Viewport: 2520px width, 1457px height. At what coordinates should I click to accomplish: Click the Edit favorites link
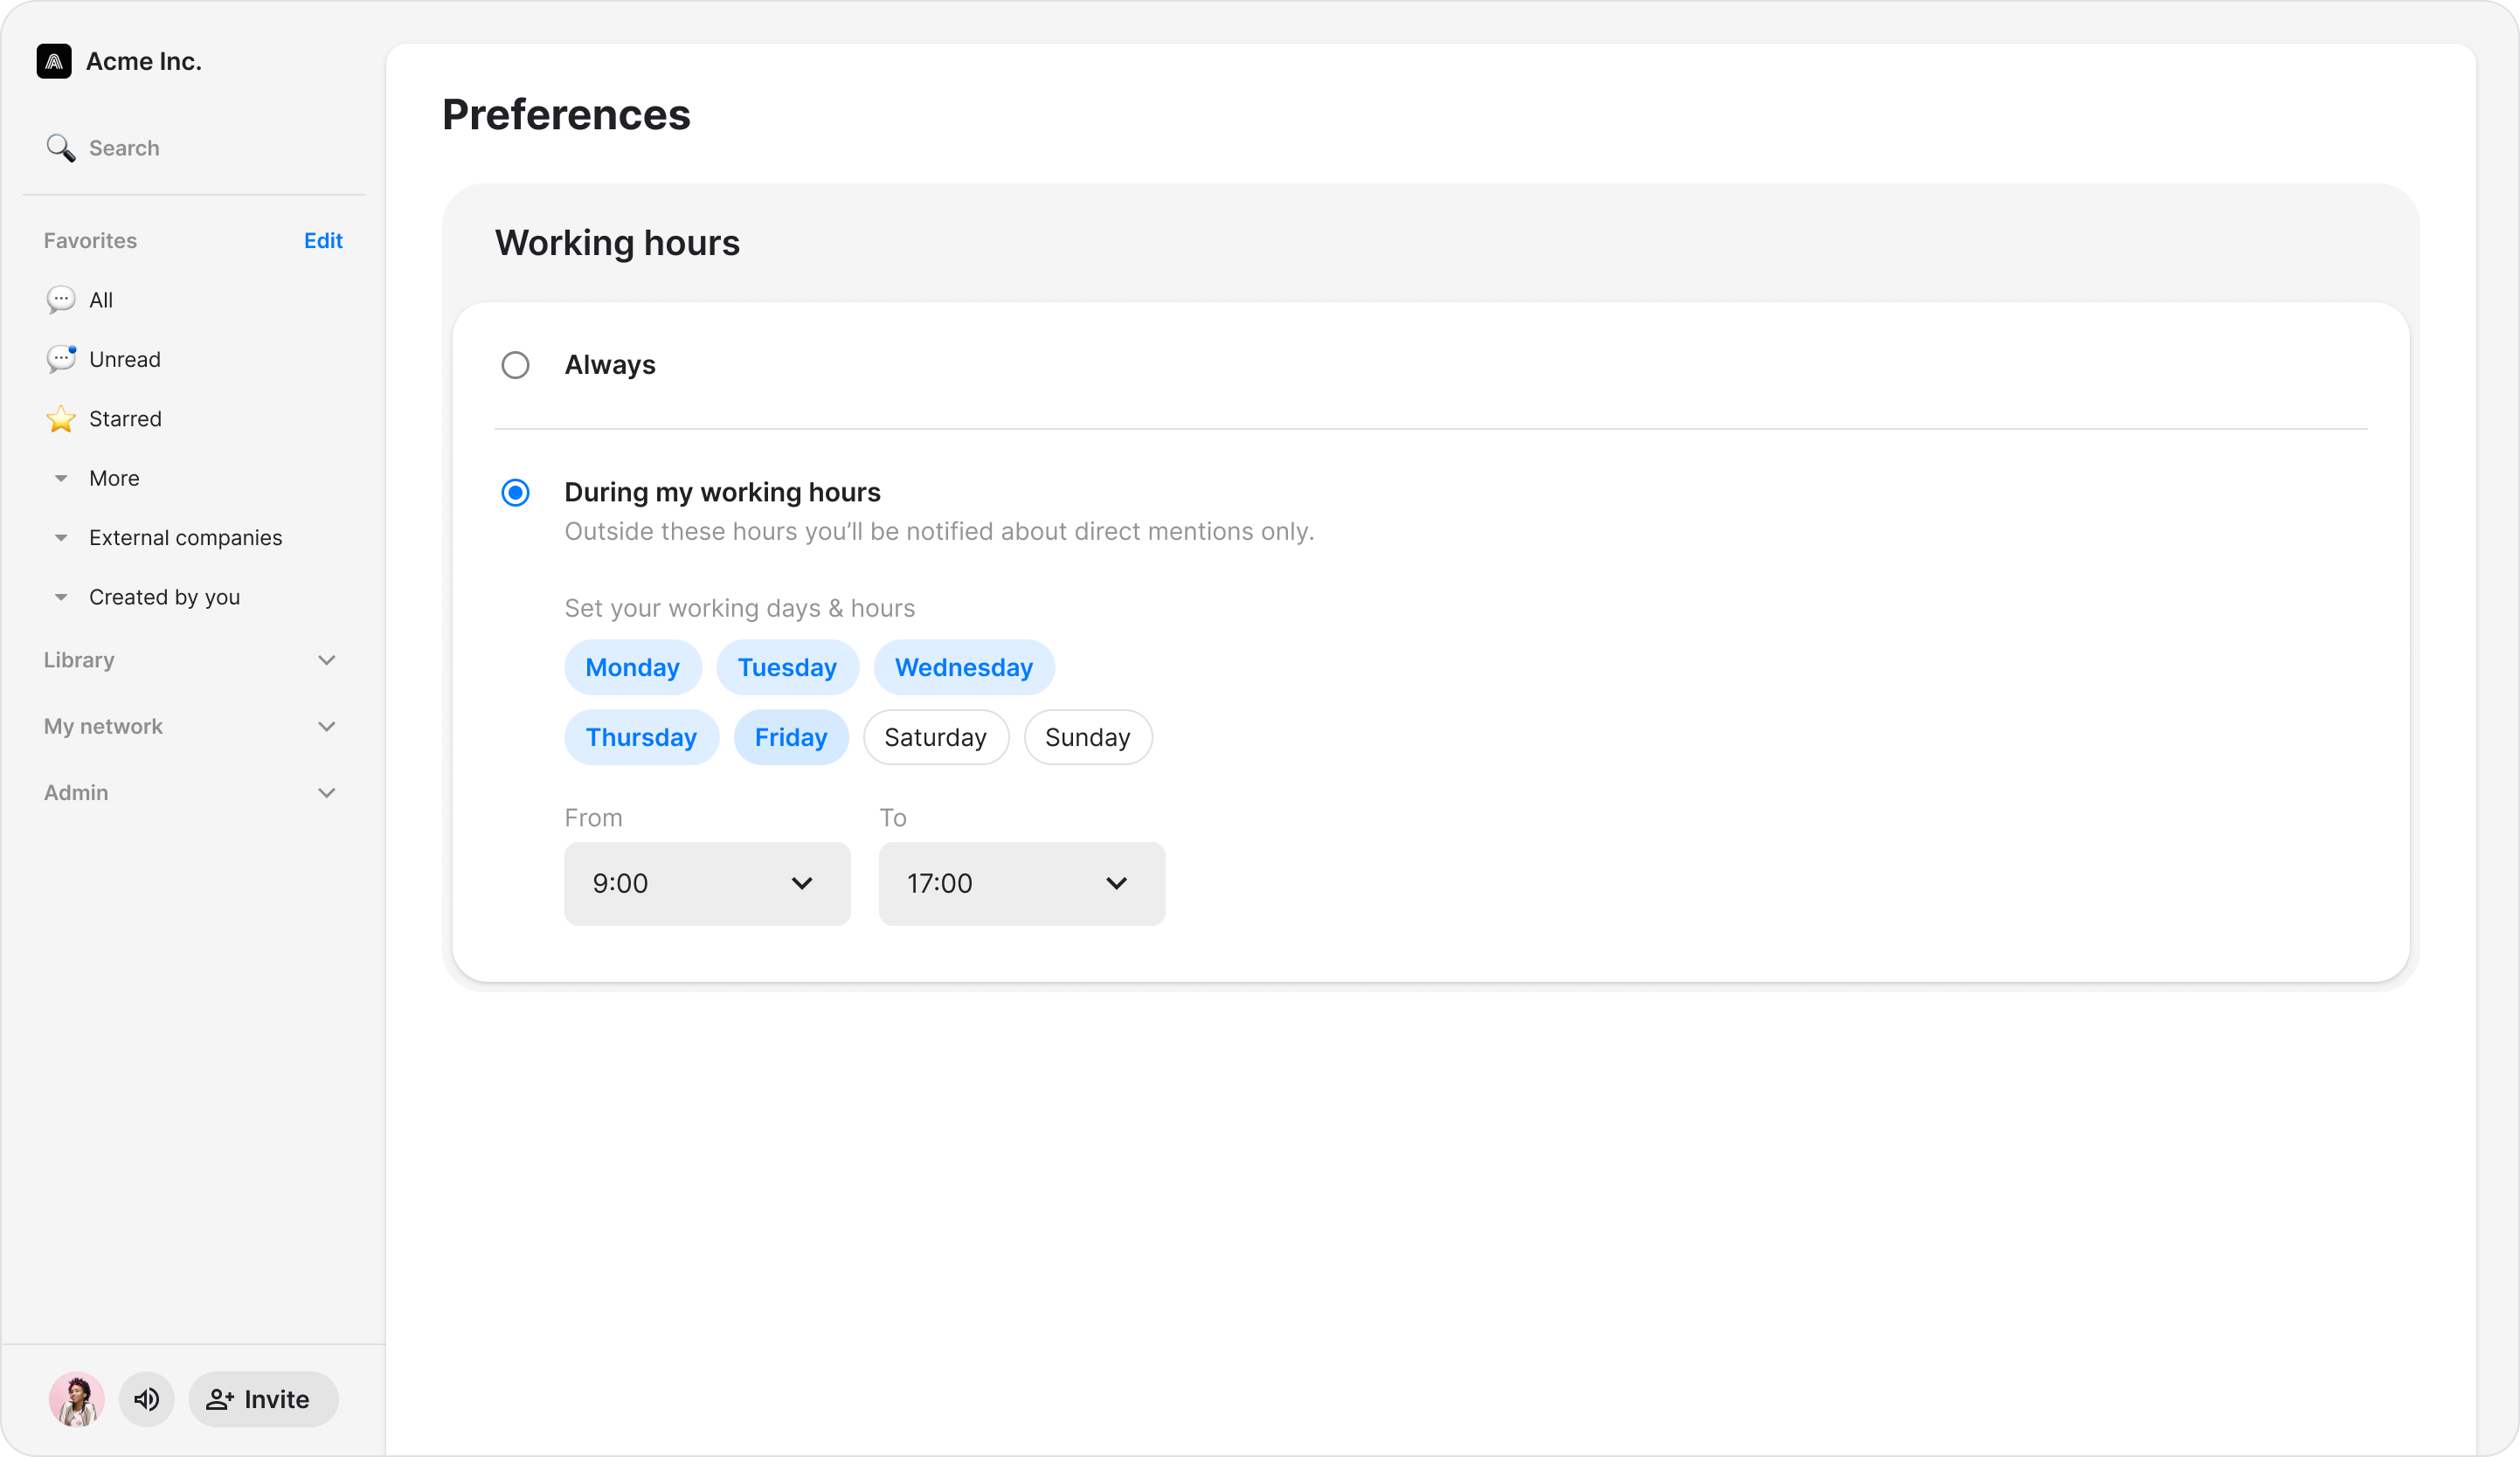[323, 241]
